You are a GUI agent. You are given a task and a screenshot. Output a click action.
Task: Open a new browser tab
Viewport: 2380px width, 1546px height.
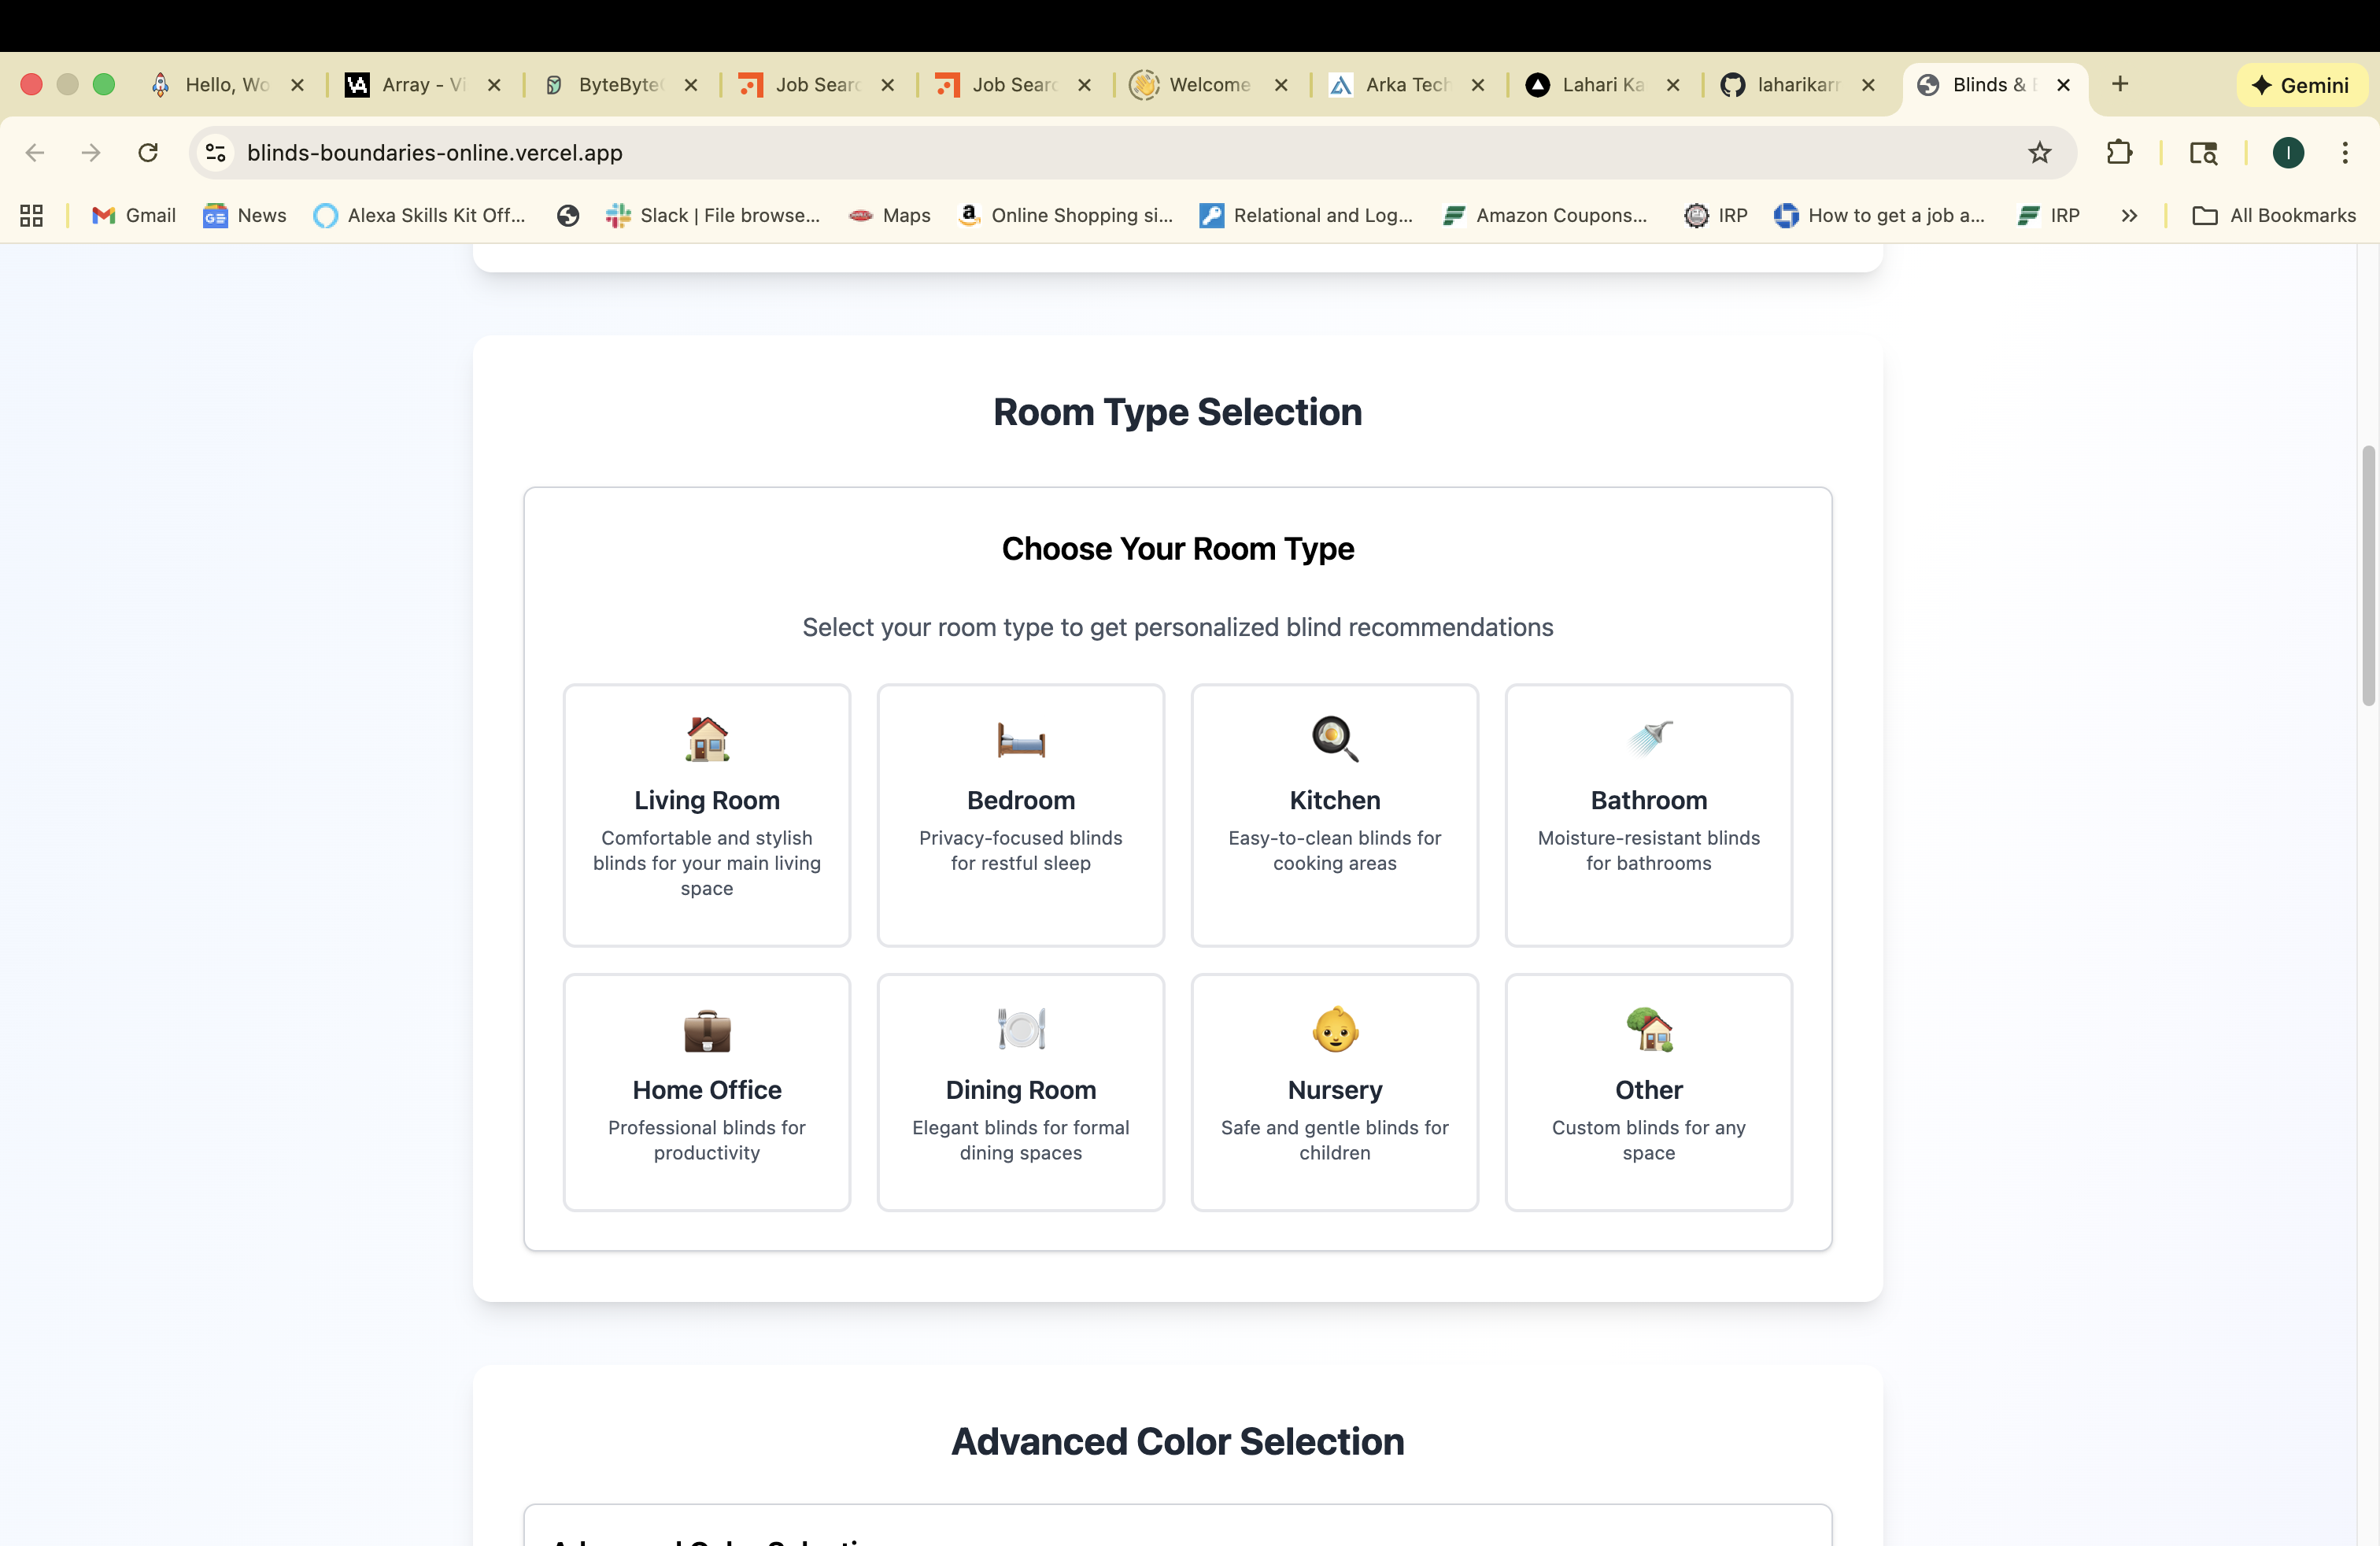(x=2119, y=84)
